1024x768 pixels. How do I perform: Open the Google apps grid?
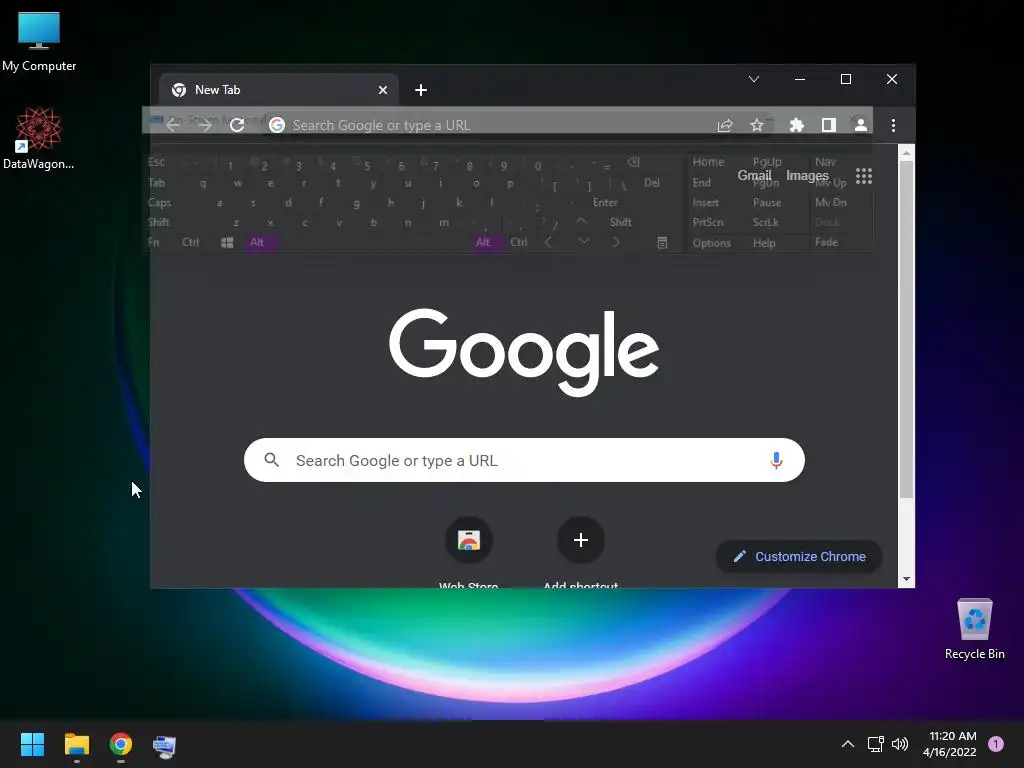[864, 176]
